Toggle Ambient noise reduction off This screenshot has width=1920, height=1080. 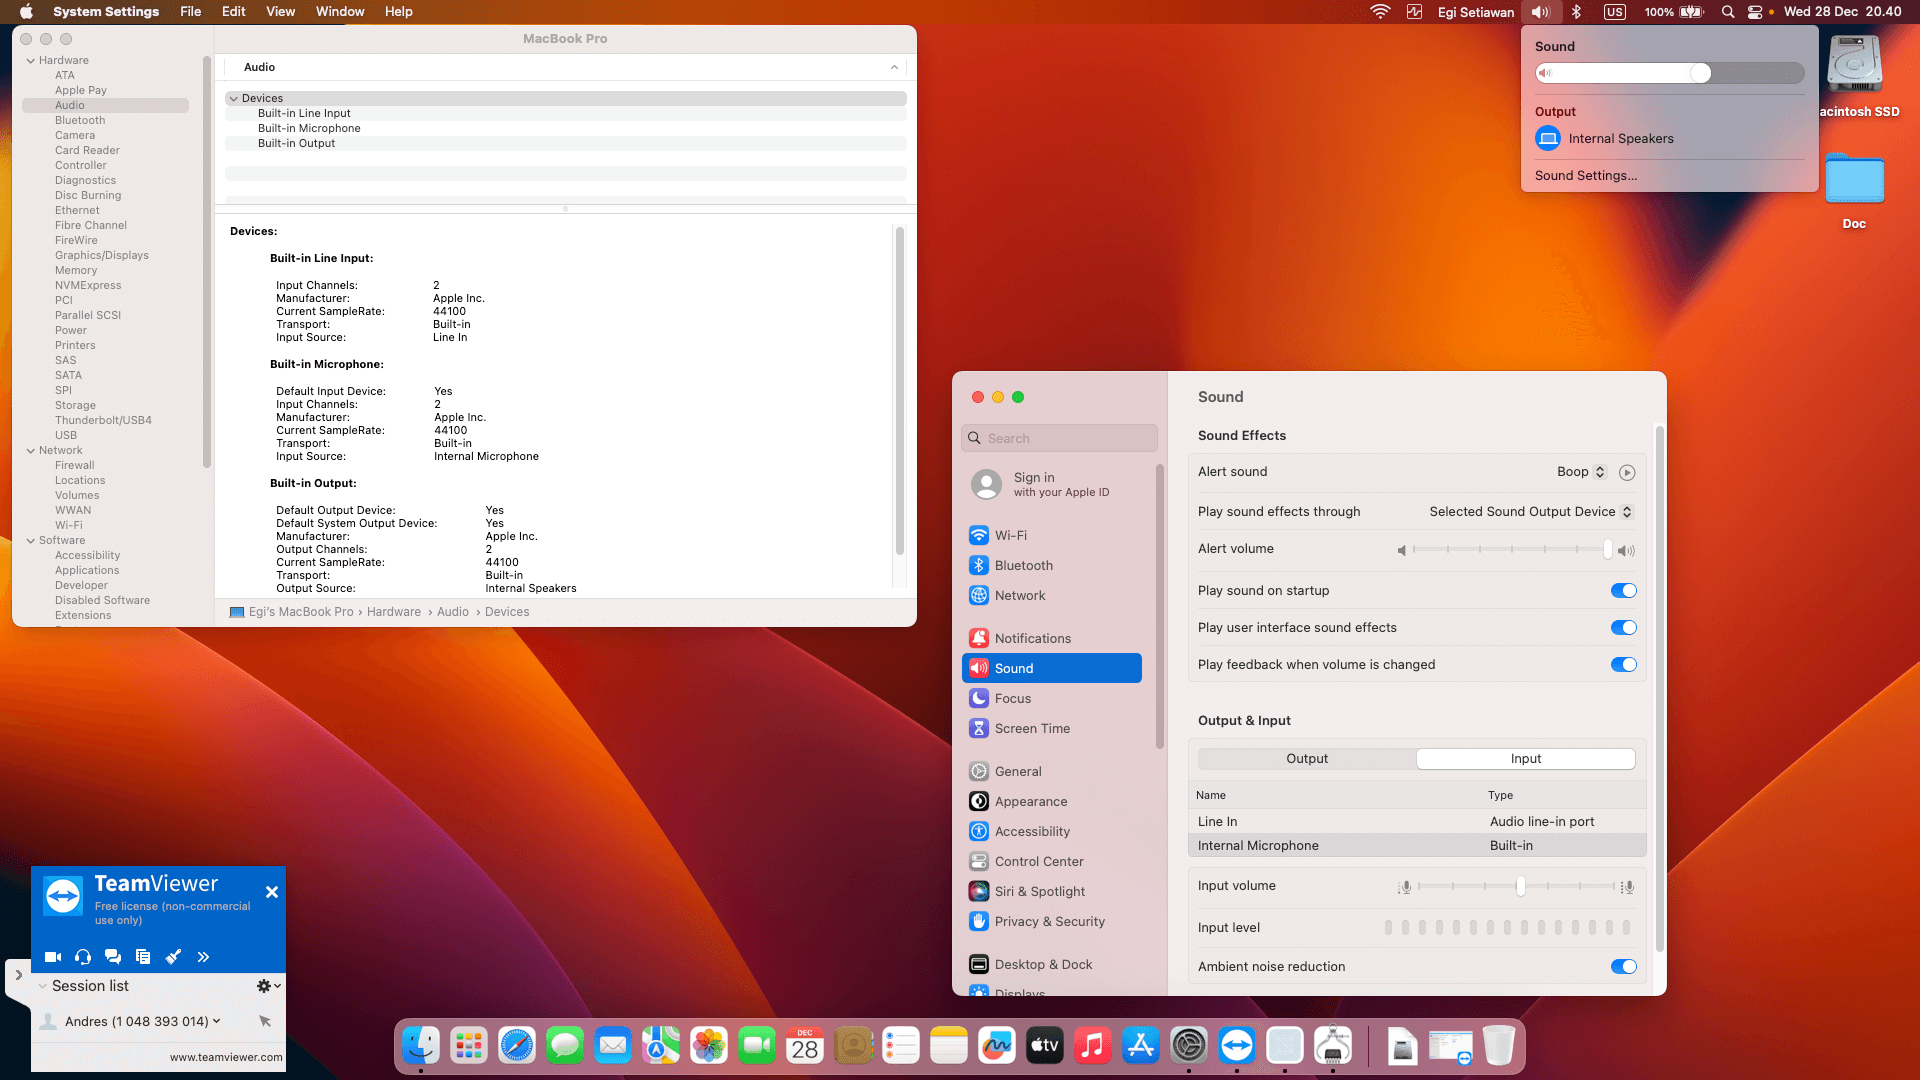(x=1623, y=967)
